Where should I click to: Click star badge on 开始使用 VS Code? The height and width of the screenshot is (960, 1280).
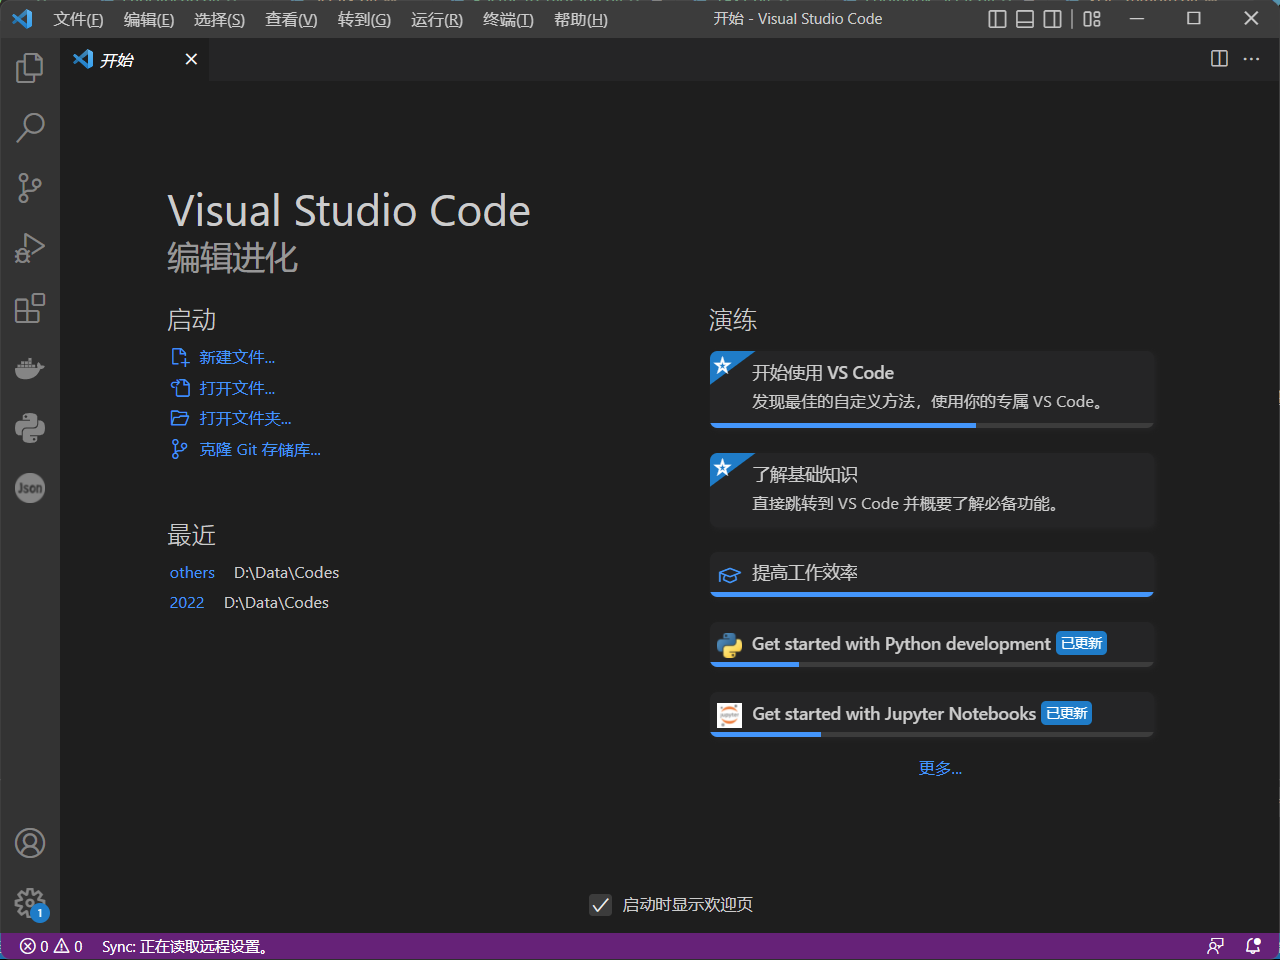[x=723, y=365]
